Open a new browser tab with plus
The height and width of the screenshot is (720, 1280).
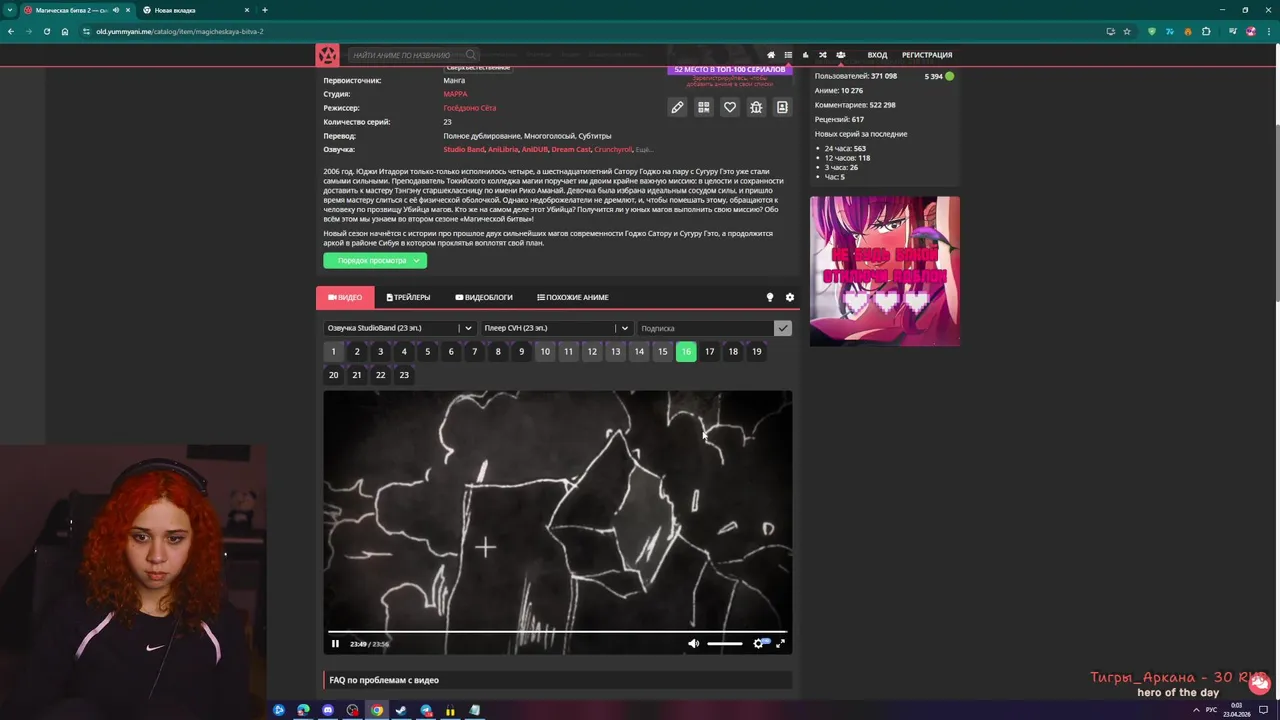tap(264, 10)
